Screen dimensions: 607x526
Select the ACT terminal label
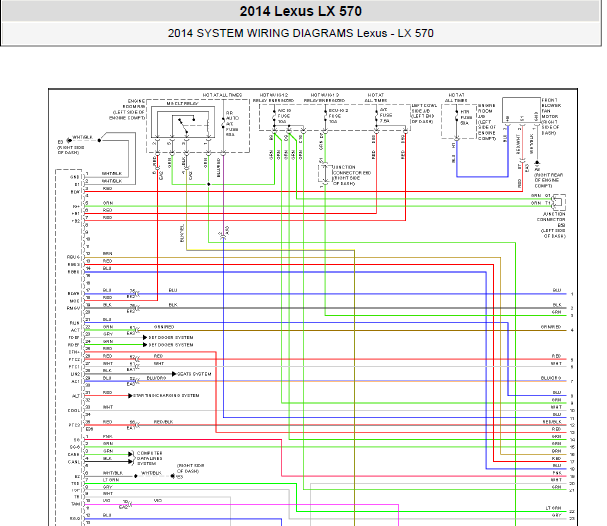(x=75, y=330)
